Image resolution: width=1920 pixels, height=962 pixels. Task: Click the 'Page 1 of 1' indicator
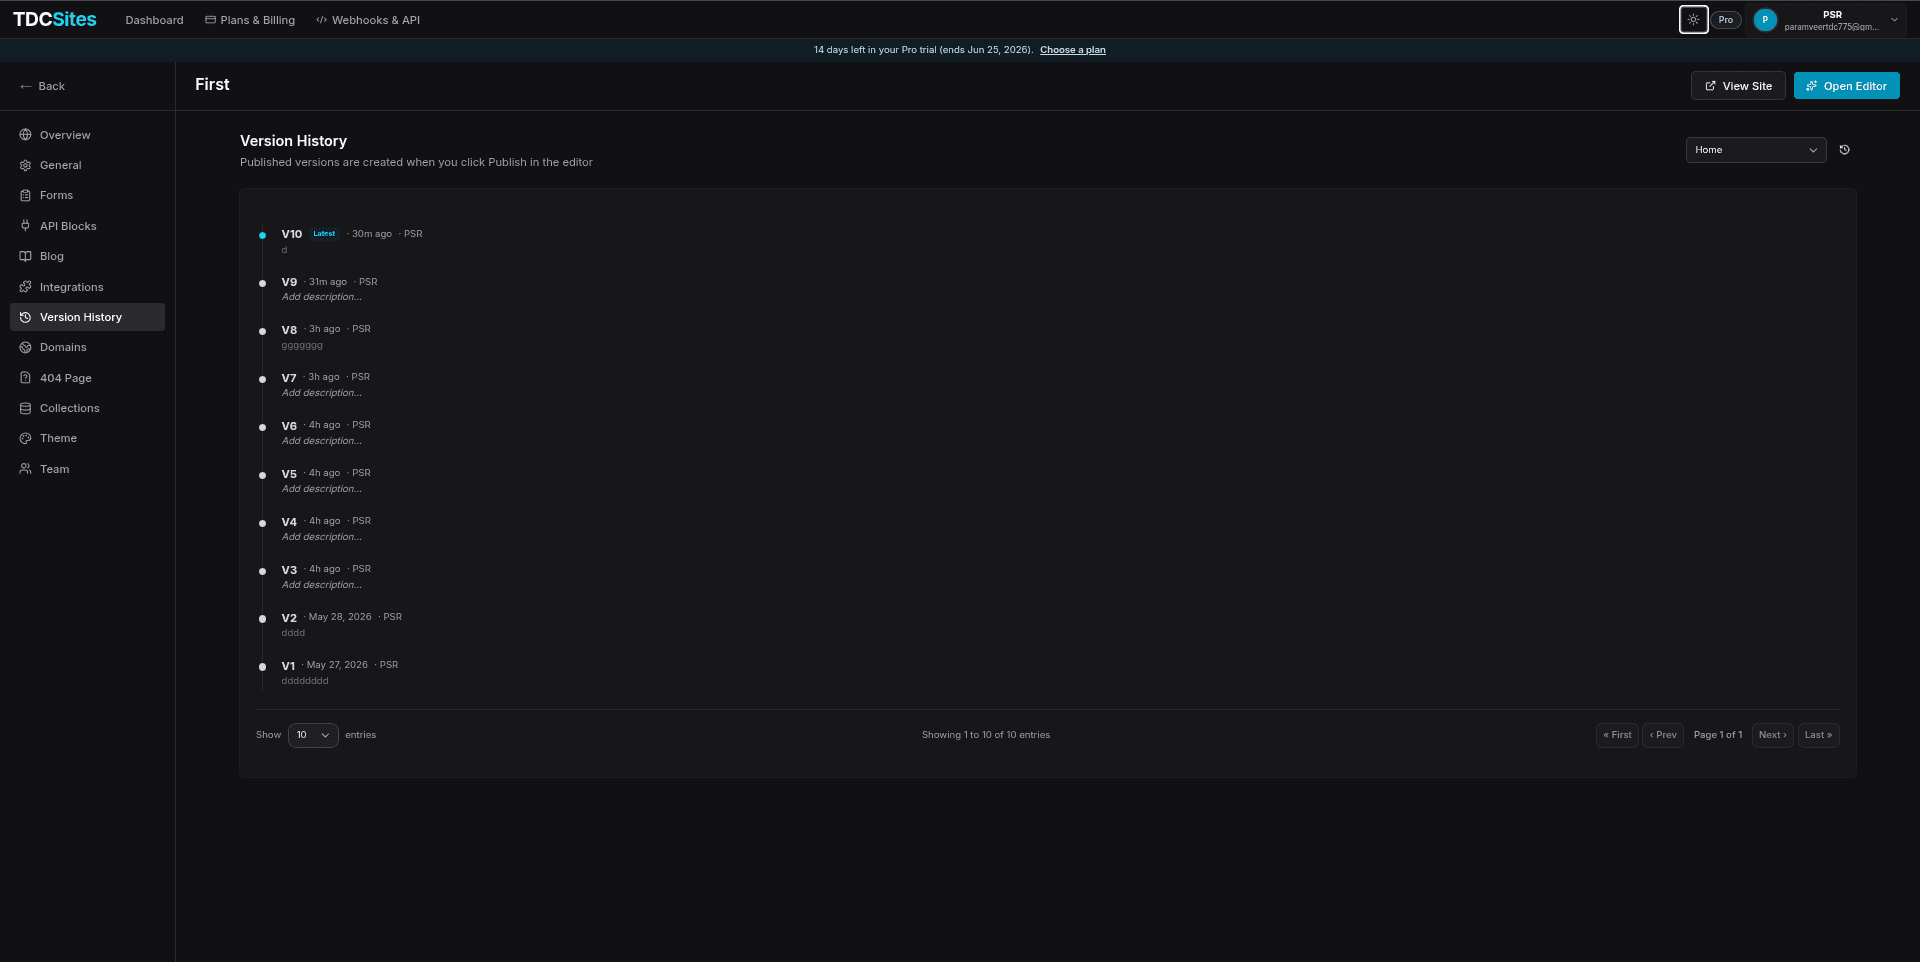point(1718,735)
